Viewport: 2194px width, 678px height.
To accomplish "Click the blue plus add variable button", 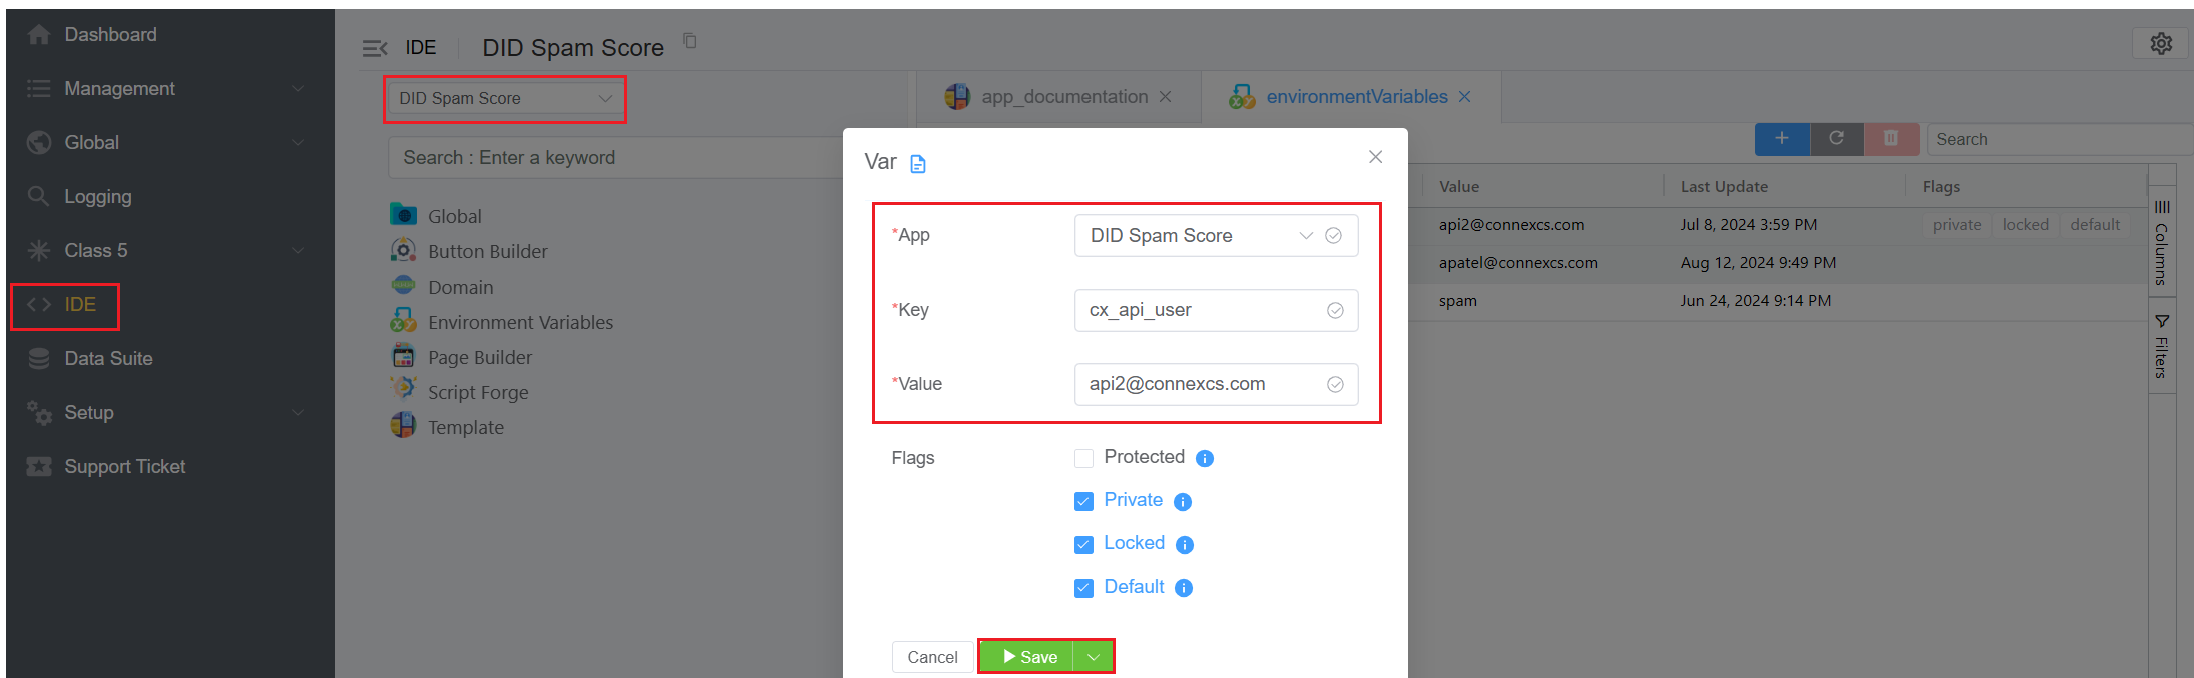I will (x=1781, y=139).
